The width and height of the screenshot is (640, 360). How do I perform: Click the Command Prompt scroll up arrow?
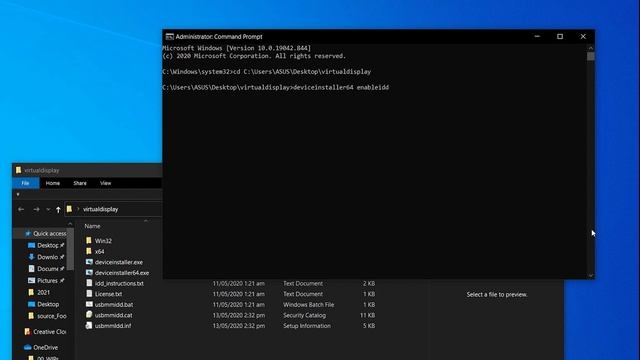591,48
